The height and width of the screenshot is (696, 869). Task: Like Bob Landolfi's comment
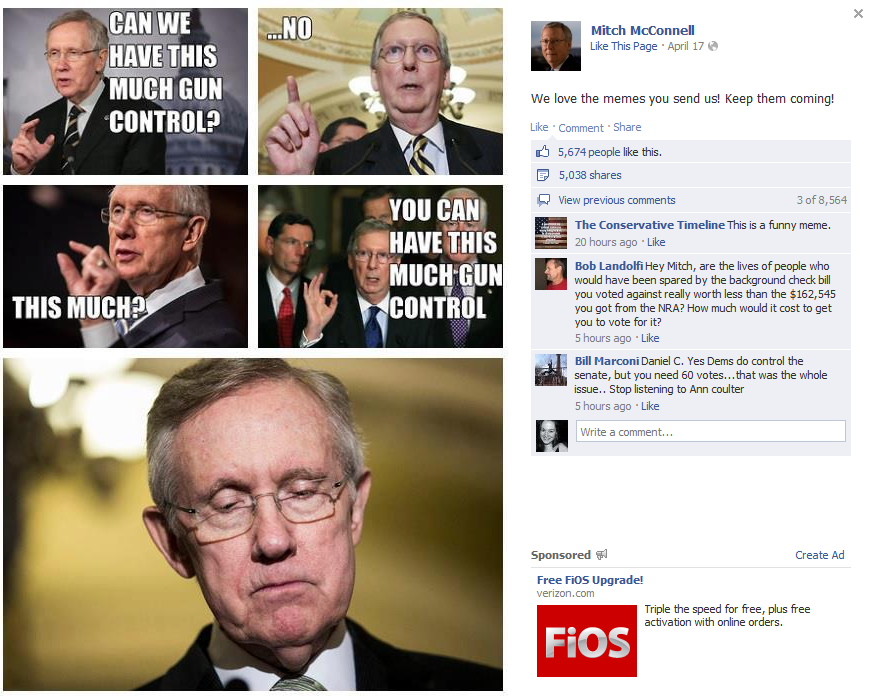(650, 338)
